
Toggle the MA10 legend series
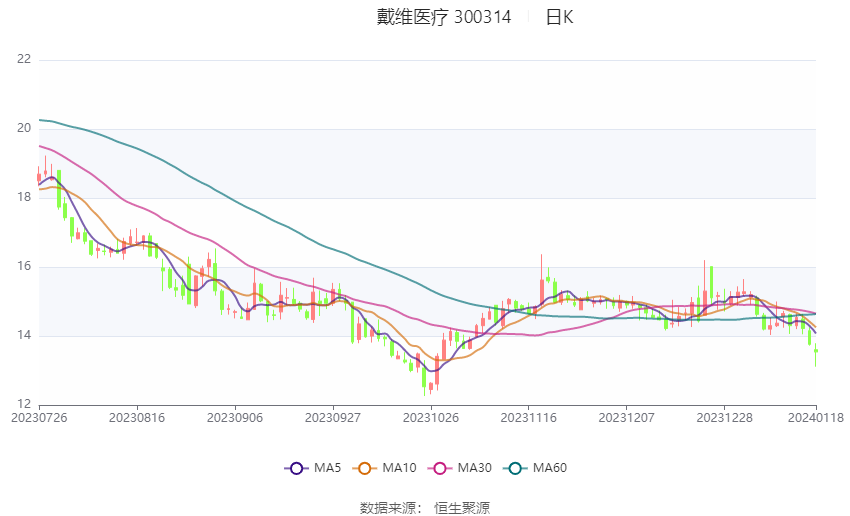click(x=384, y=468)
